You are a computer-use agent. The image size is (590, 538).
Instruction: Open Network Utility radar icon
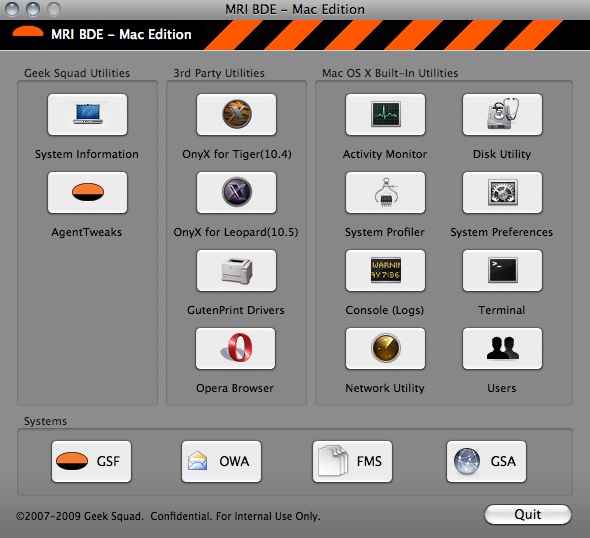[x=385, y=348]
